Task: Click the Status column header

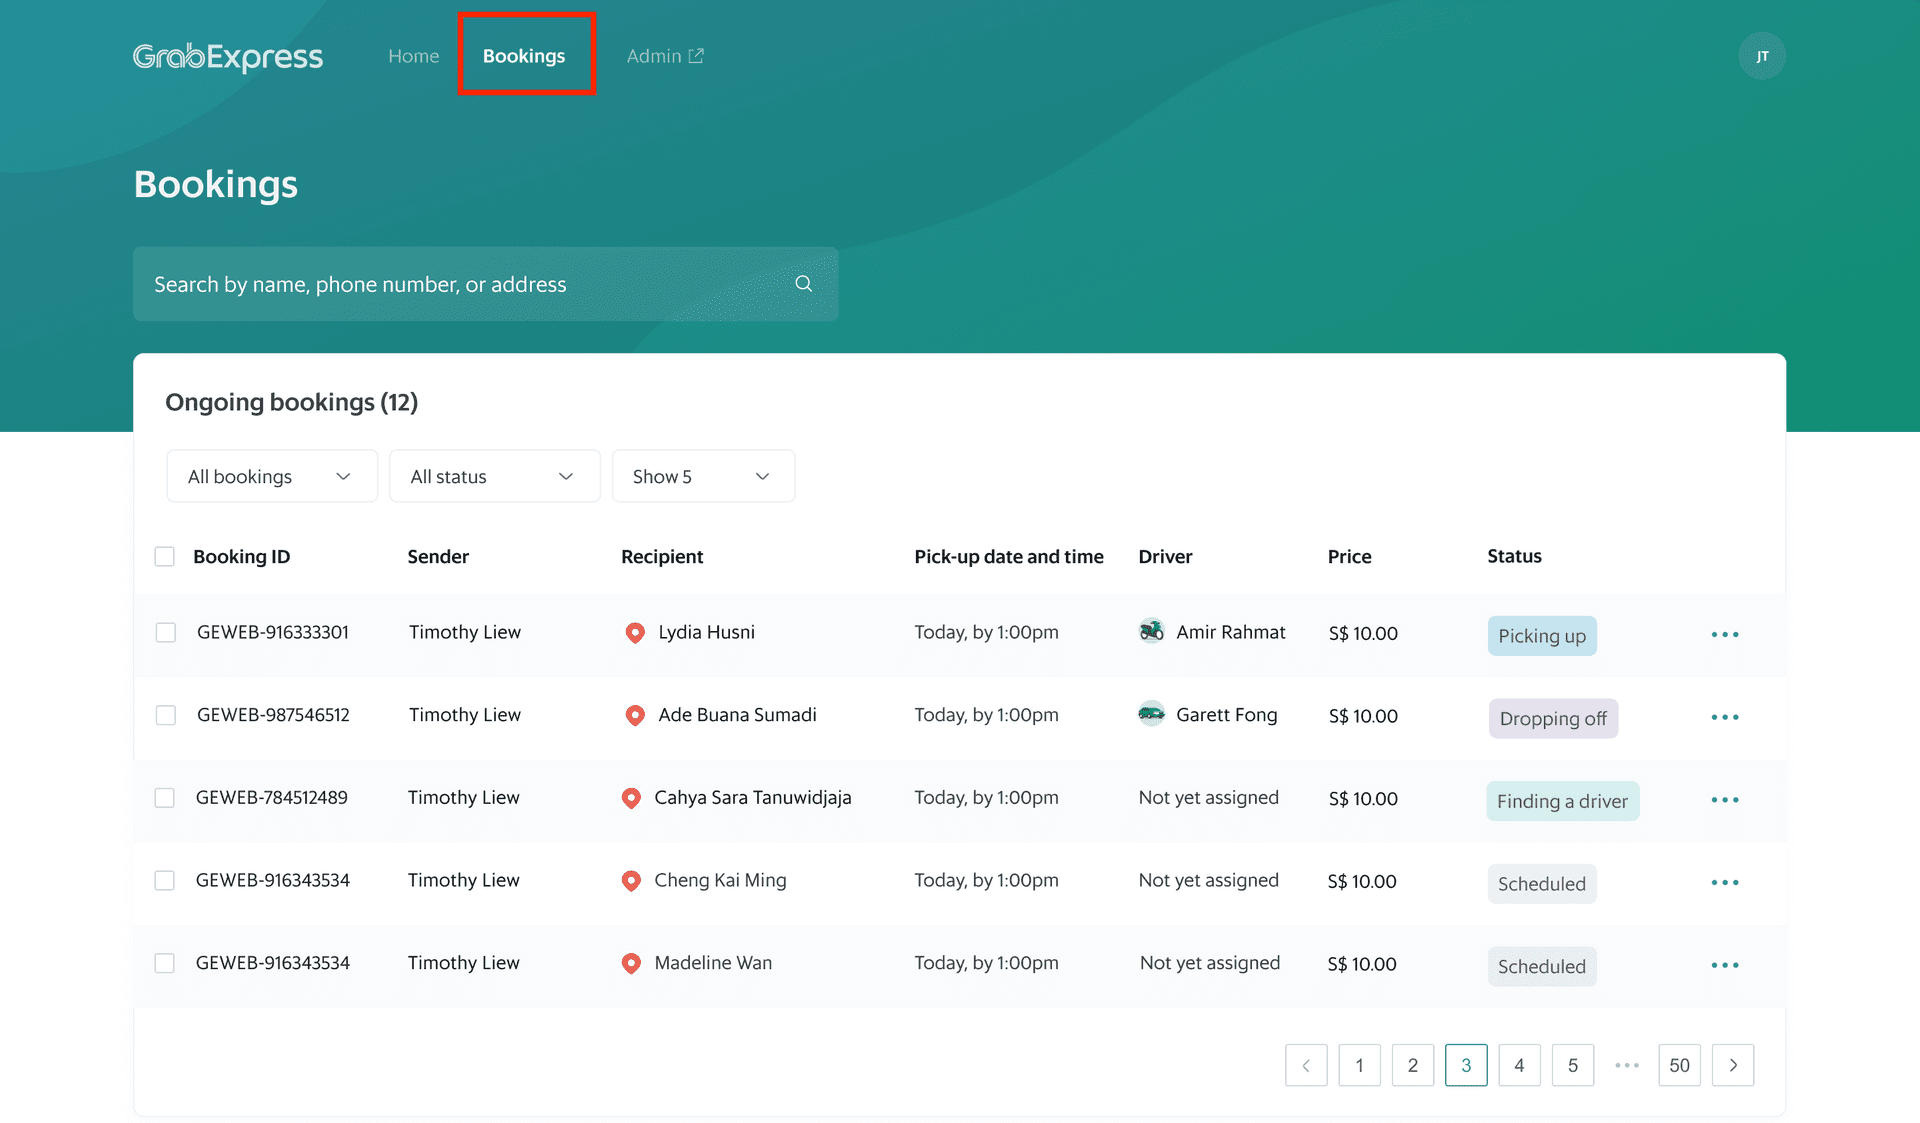Action: point(1514,557)
